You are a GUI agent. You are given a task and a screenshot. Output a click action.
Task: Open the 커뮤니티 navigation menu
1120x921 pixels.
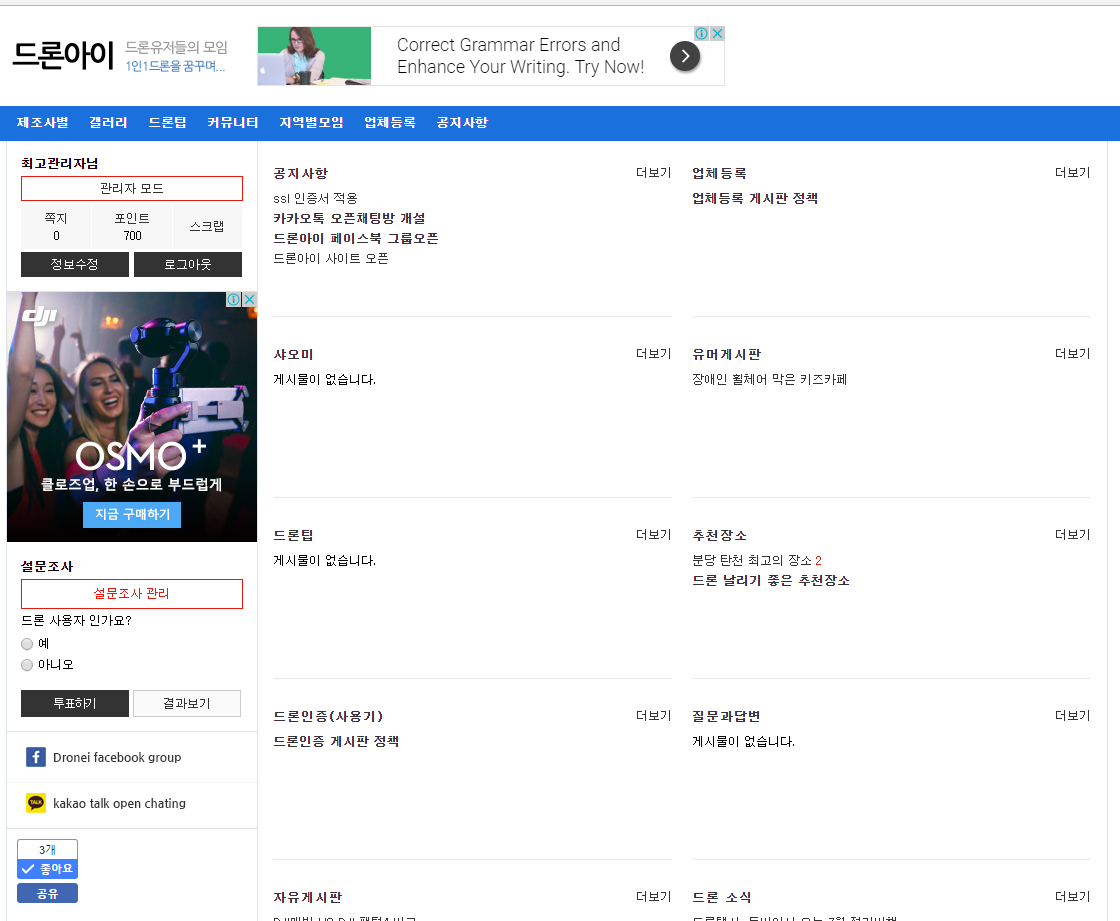pos(233,123)
